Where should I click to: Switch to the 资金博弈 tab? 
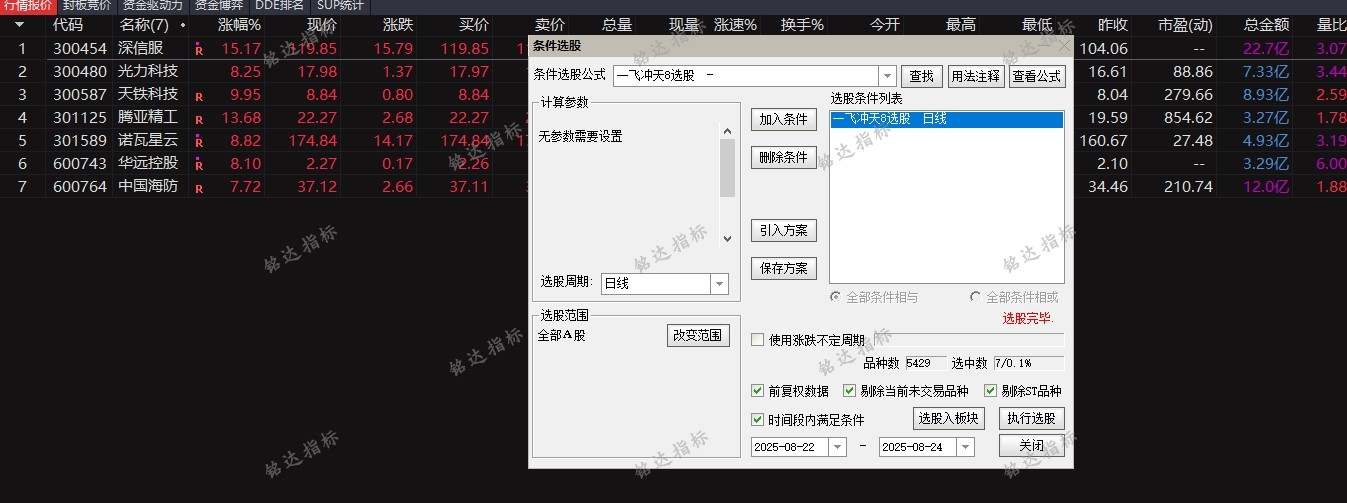pos(219,6)
